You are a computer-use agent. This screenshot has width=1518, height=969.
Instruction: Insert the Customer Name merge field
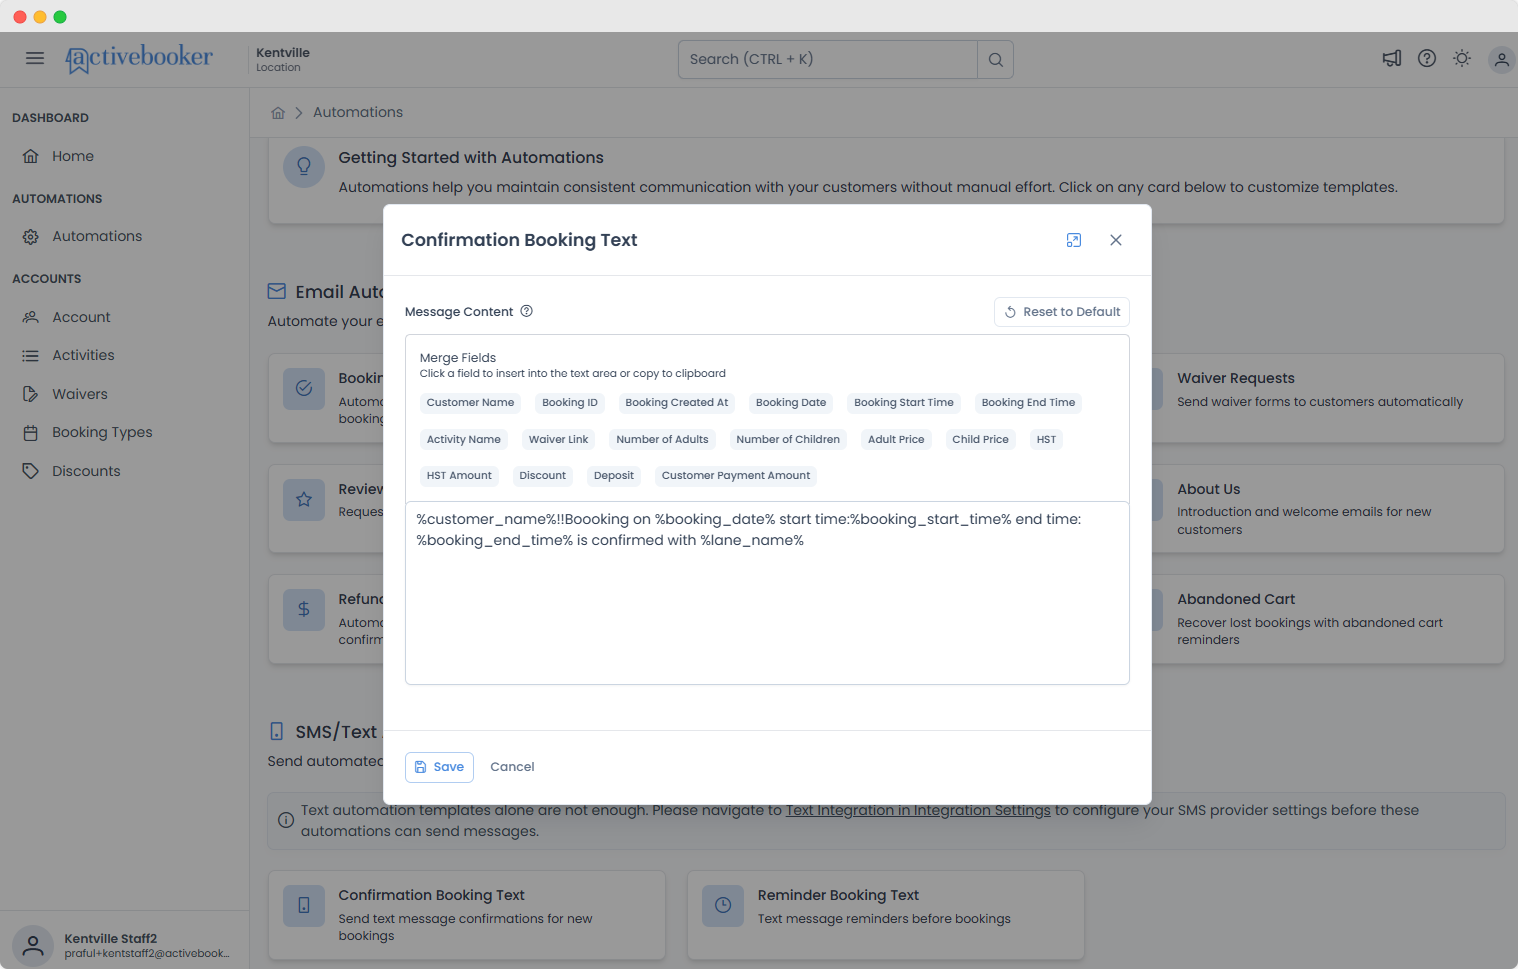(x=470, y=403)
